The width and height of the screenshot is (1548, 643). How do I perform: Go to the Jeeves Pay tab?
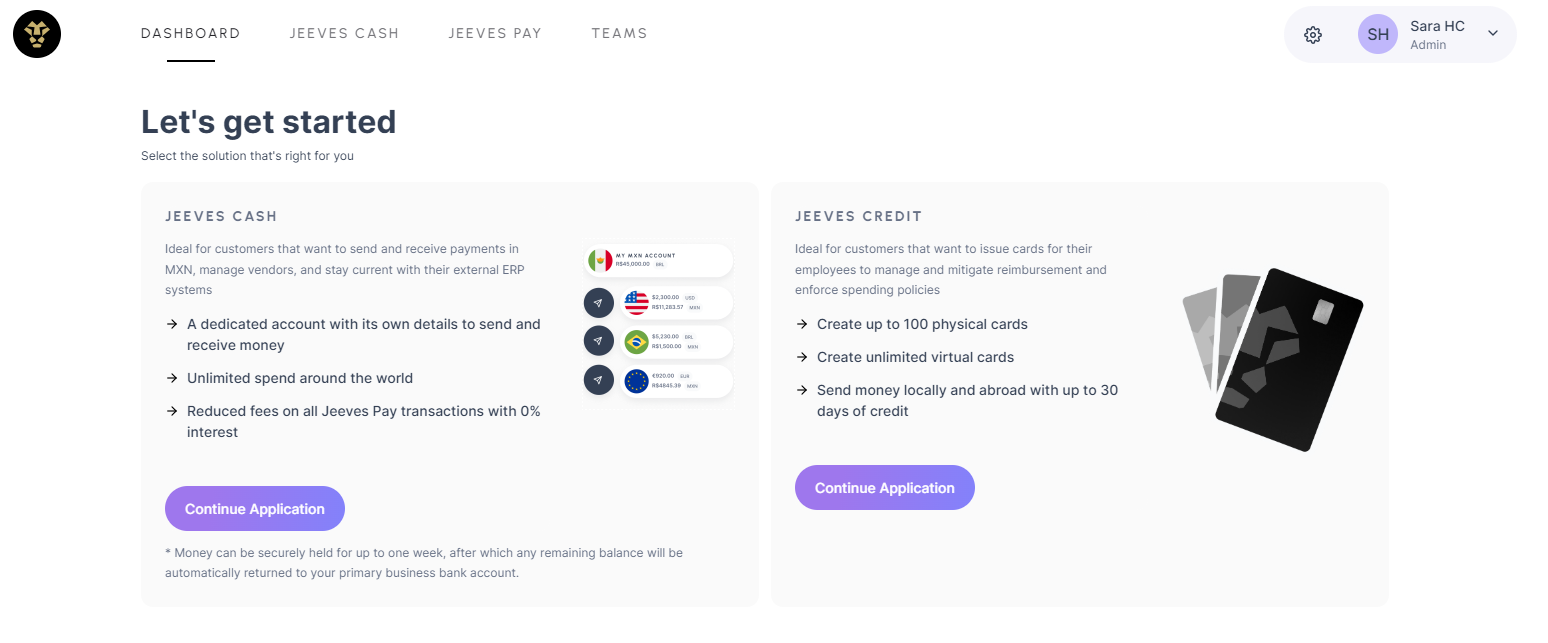(495, 33)
